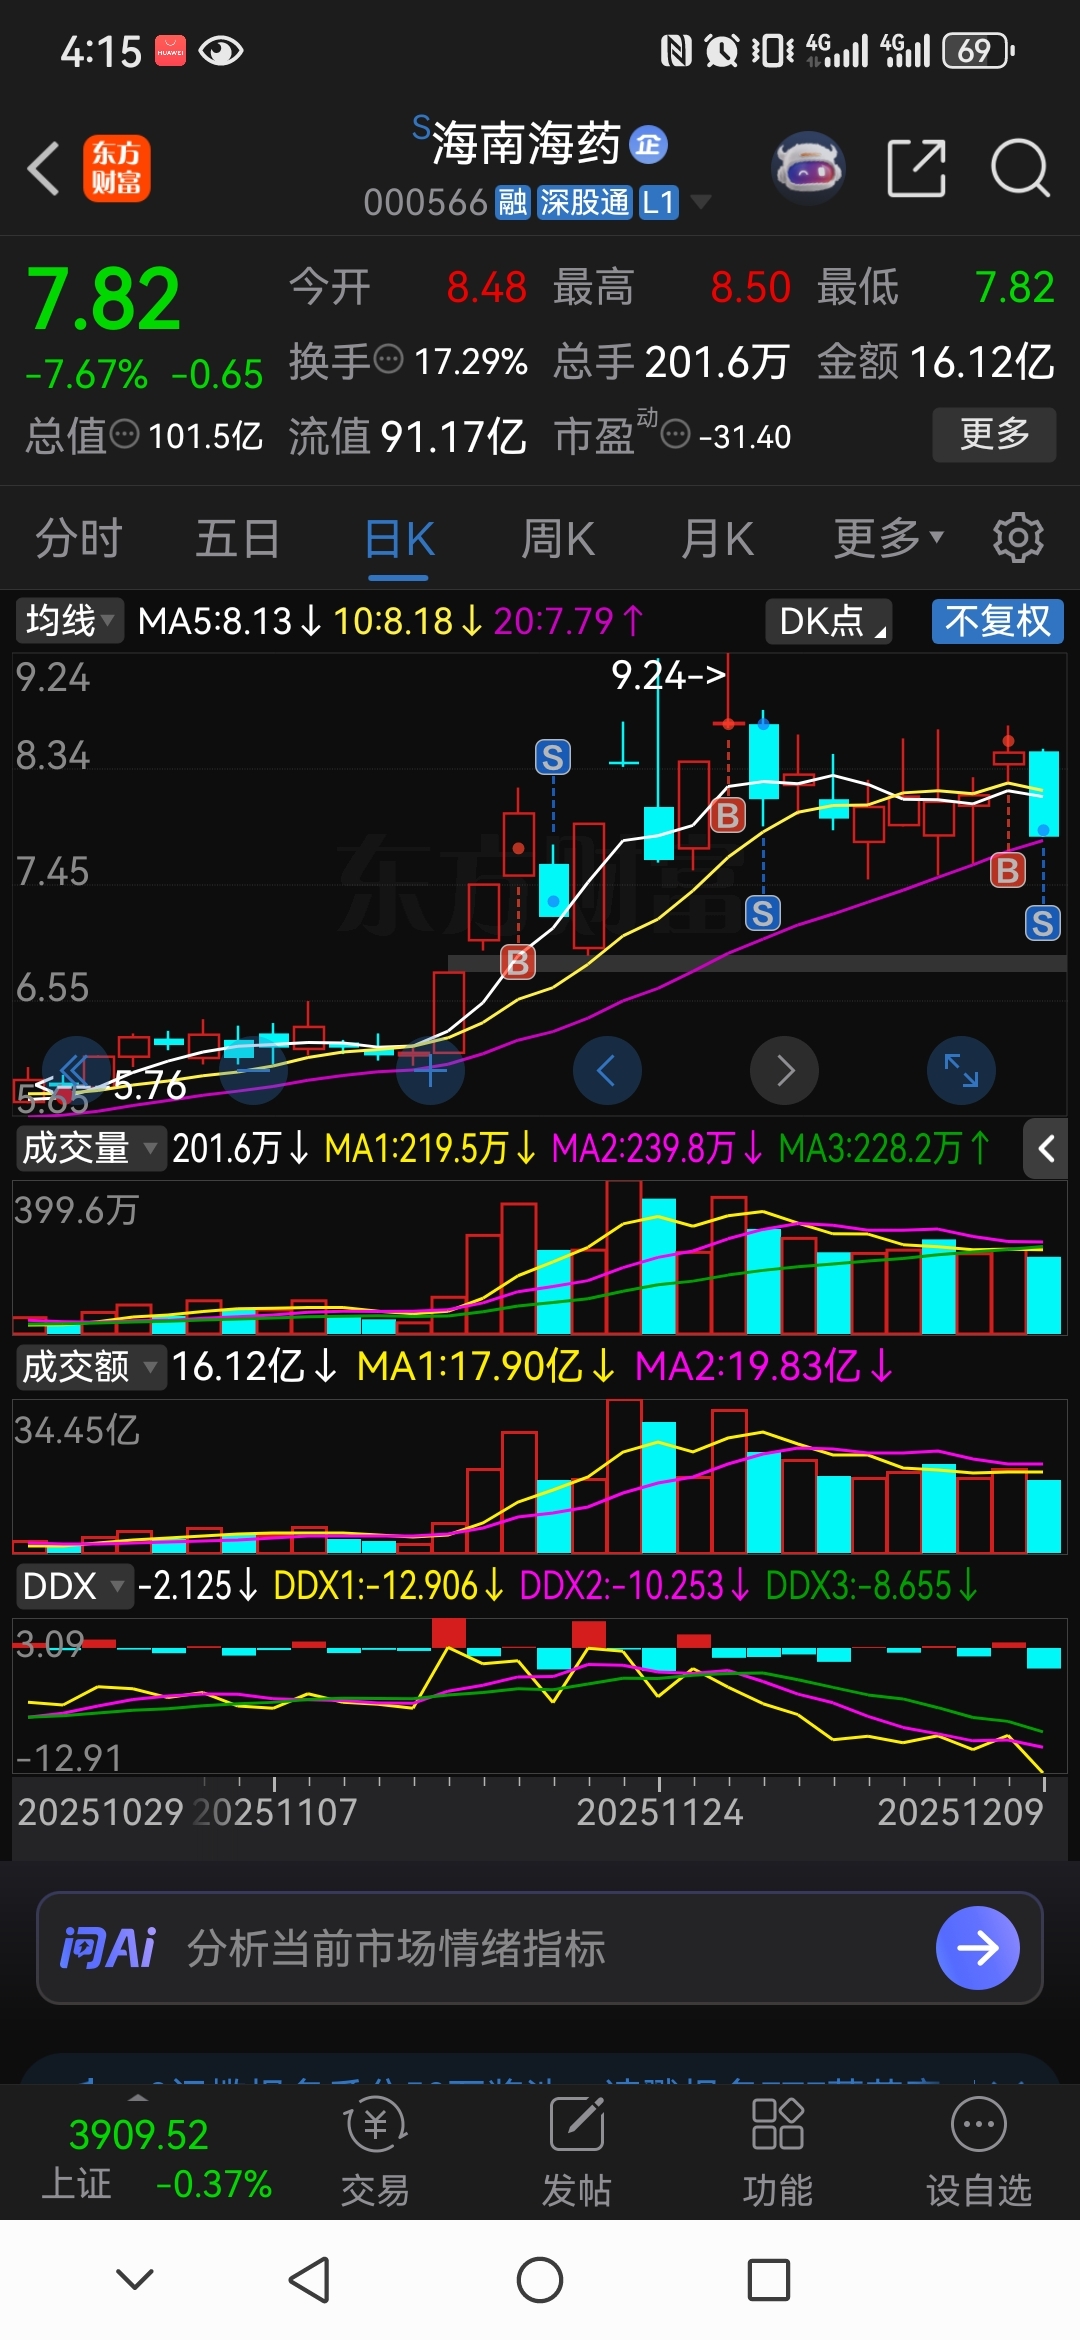Viewport: 1080px width, 2340px height.
Task: Go back with the left arrow
Action: [x=43, y=168]
